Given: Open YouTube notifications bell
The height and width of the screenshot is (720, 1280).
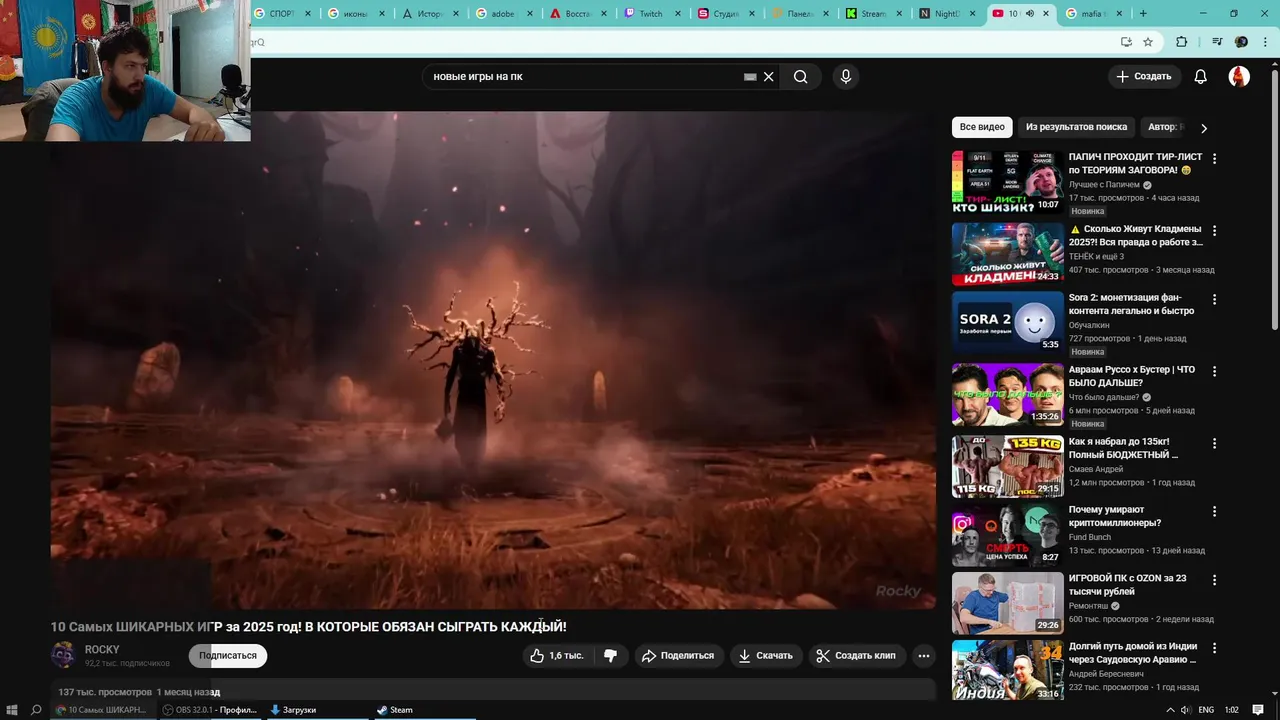Looking at the screenshot, I should [1201, 77].
